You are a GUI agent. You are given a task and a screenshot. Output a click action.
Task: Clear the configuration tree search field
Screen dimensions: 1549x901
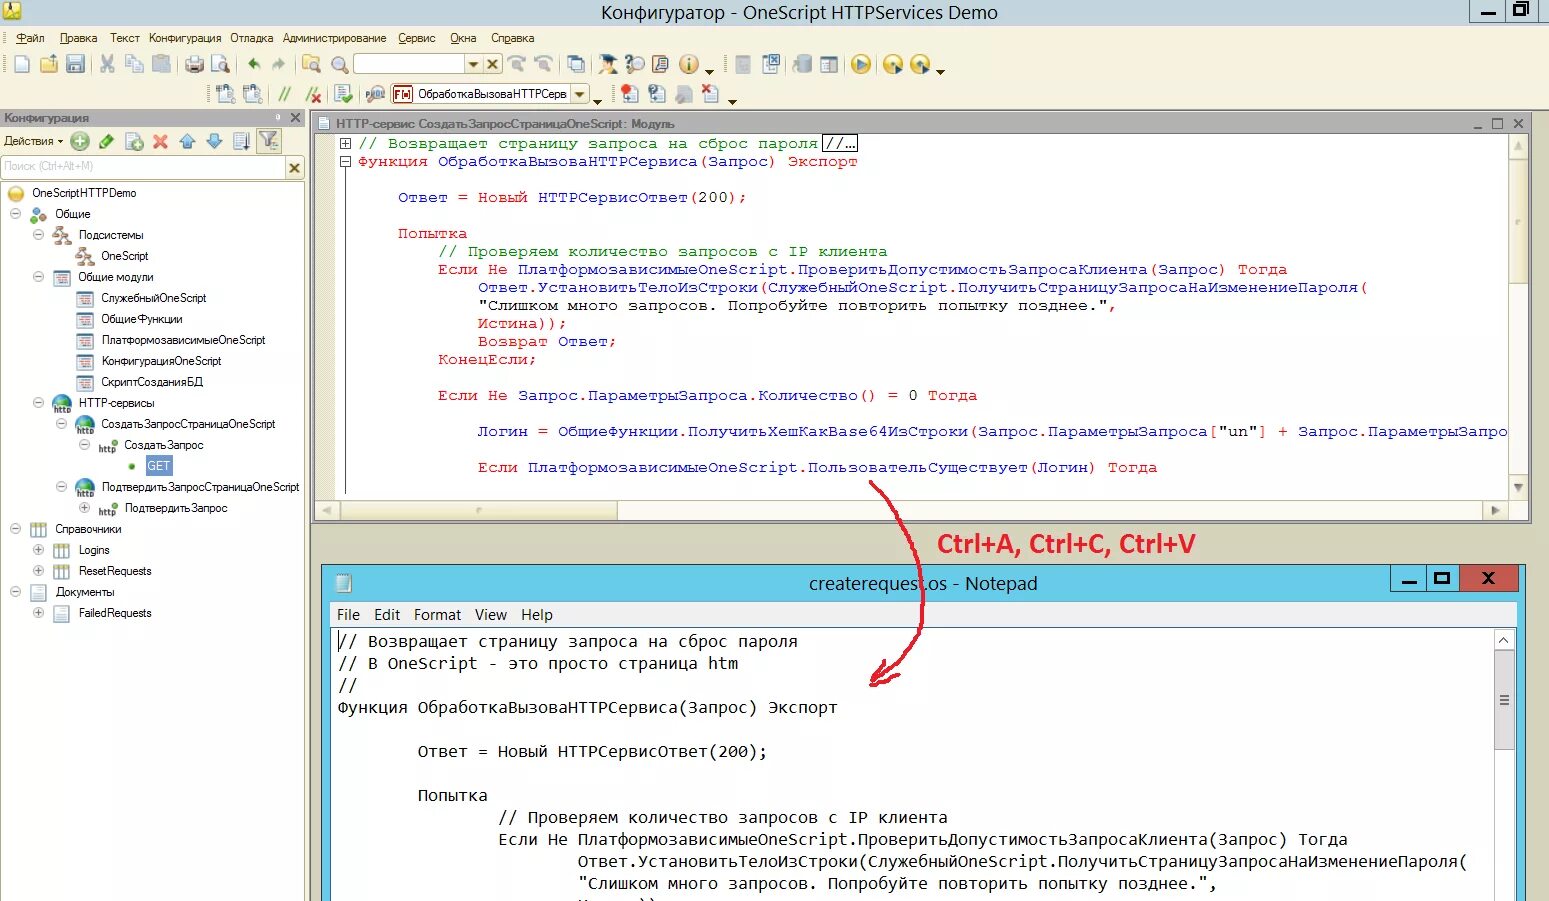coord(295,167)
